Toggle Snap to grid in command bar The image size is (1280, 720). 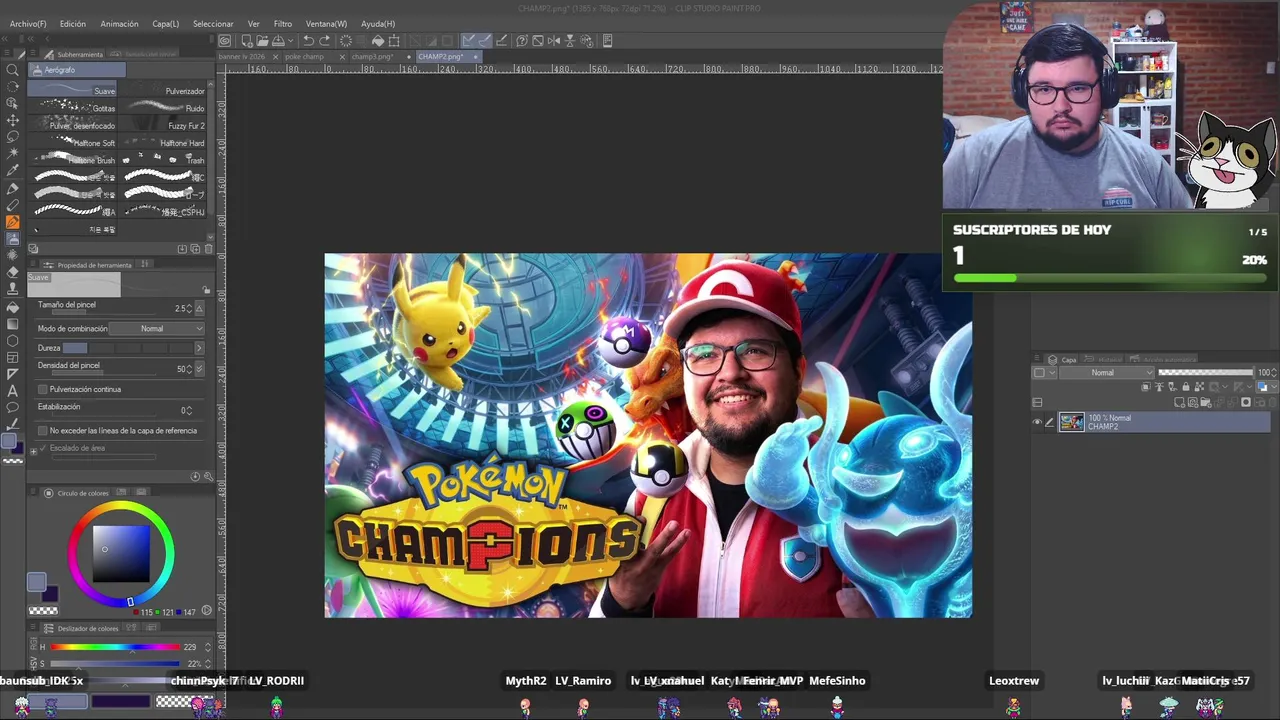(x=501, y=41)
